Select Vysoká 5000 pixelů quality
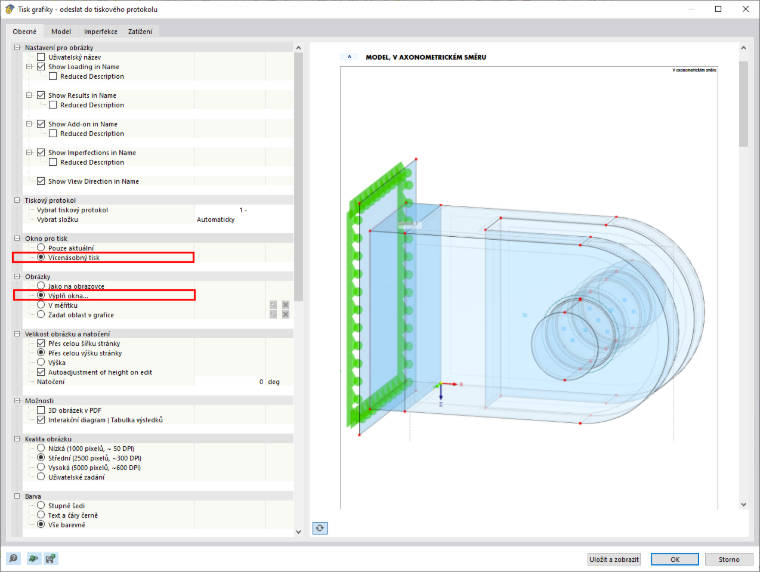The height and width of the screenshot is (572, 760). pyautogui.click(x=41, y=467)
